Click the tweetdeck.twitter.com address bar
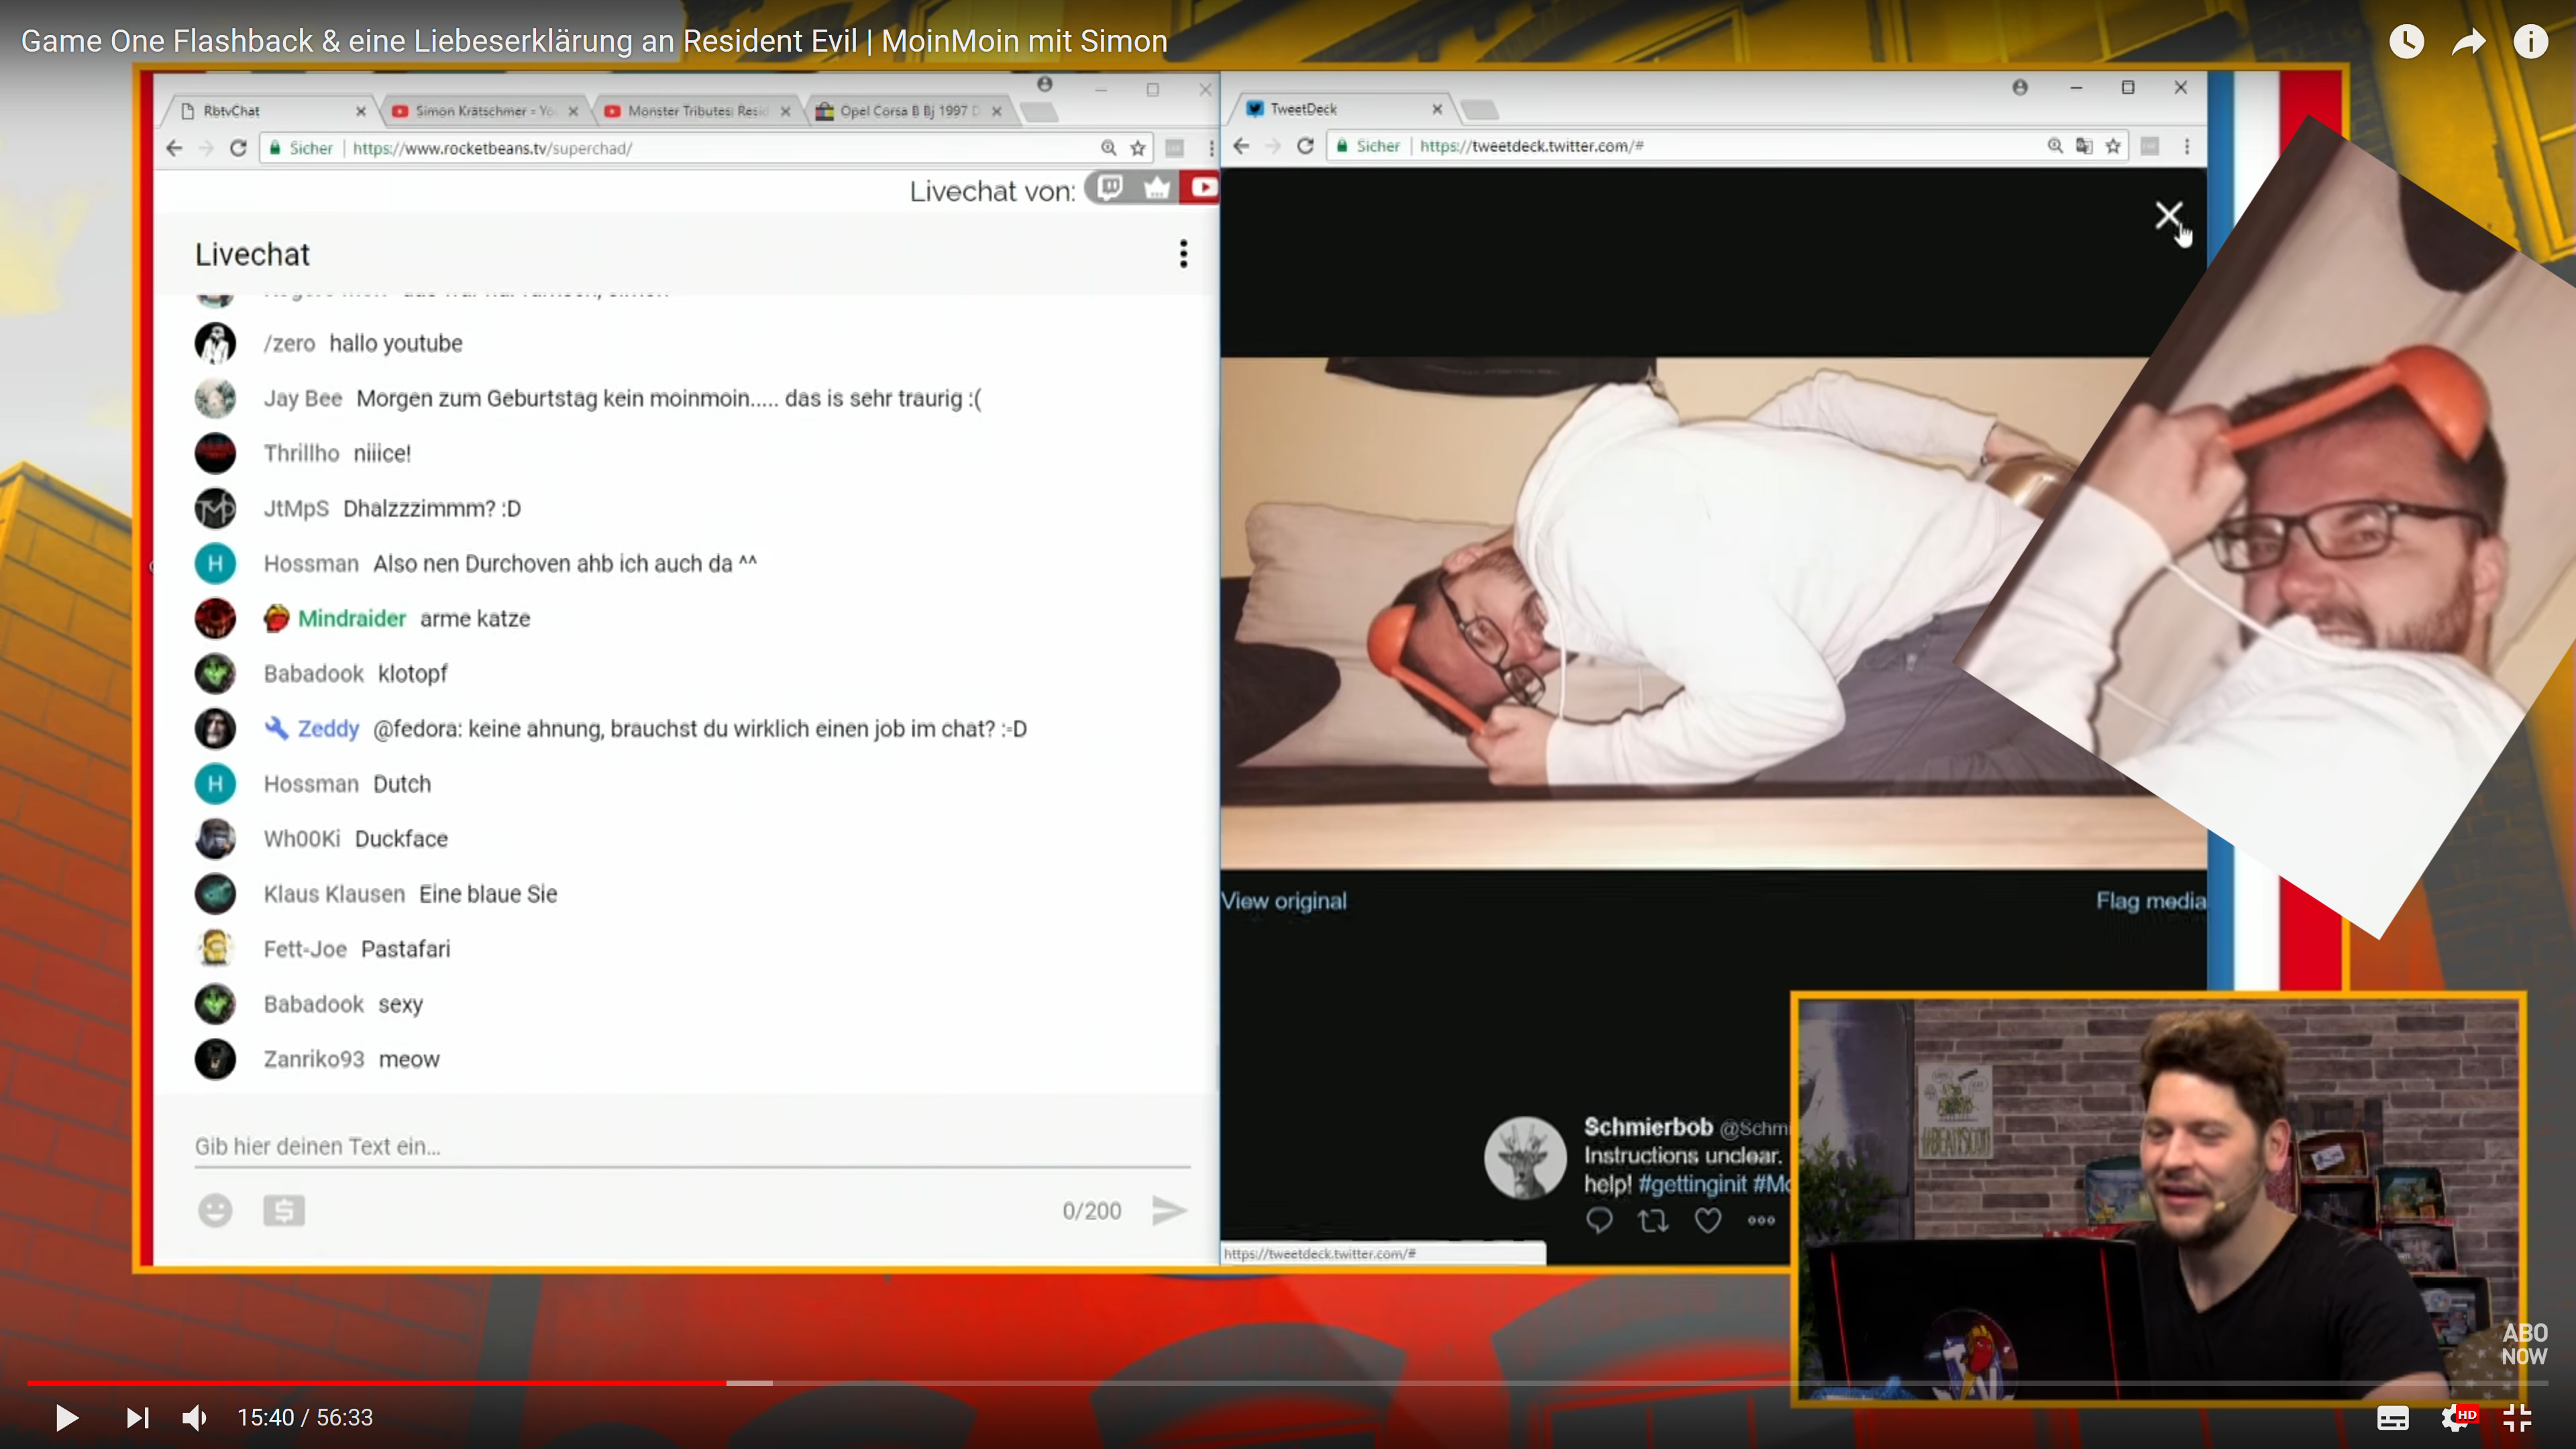Viewport: 2576px width, 1449px height. [1728, 146]
